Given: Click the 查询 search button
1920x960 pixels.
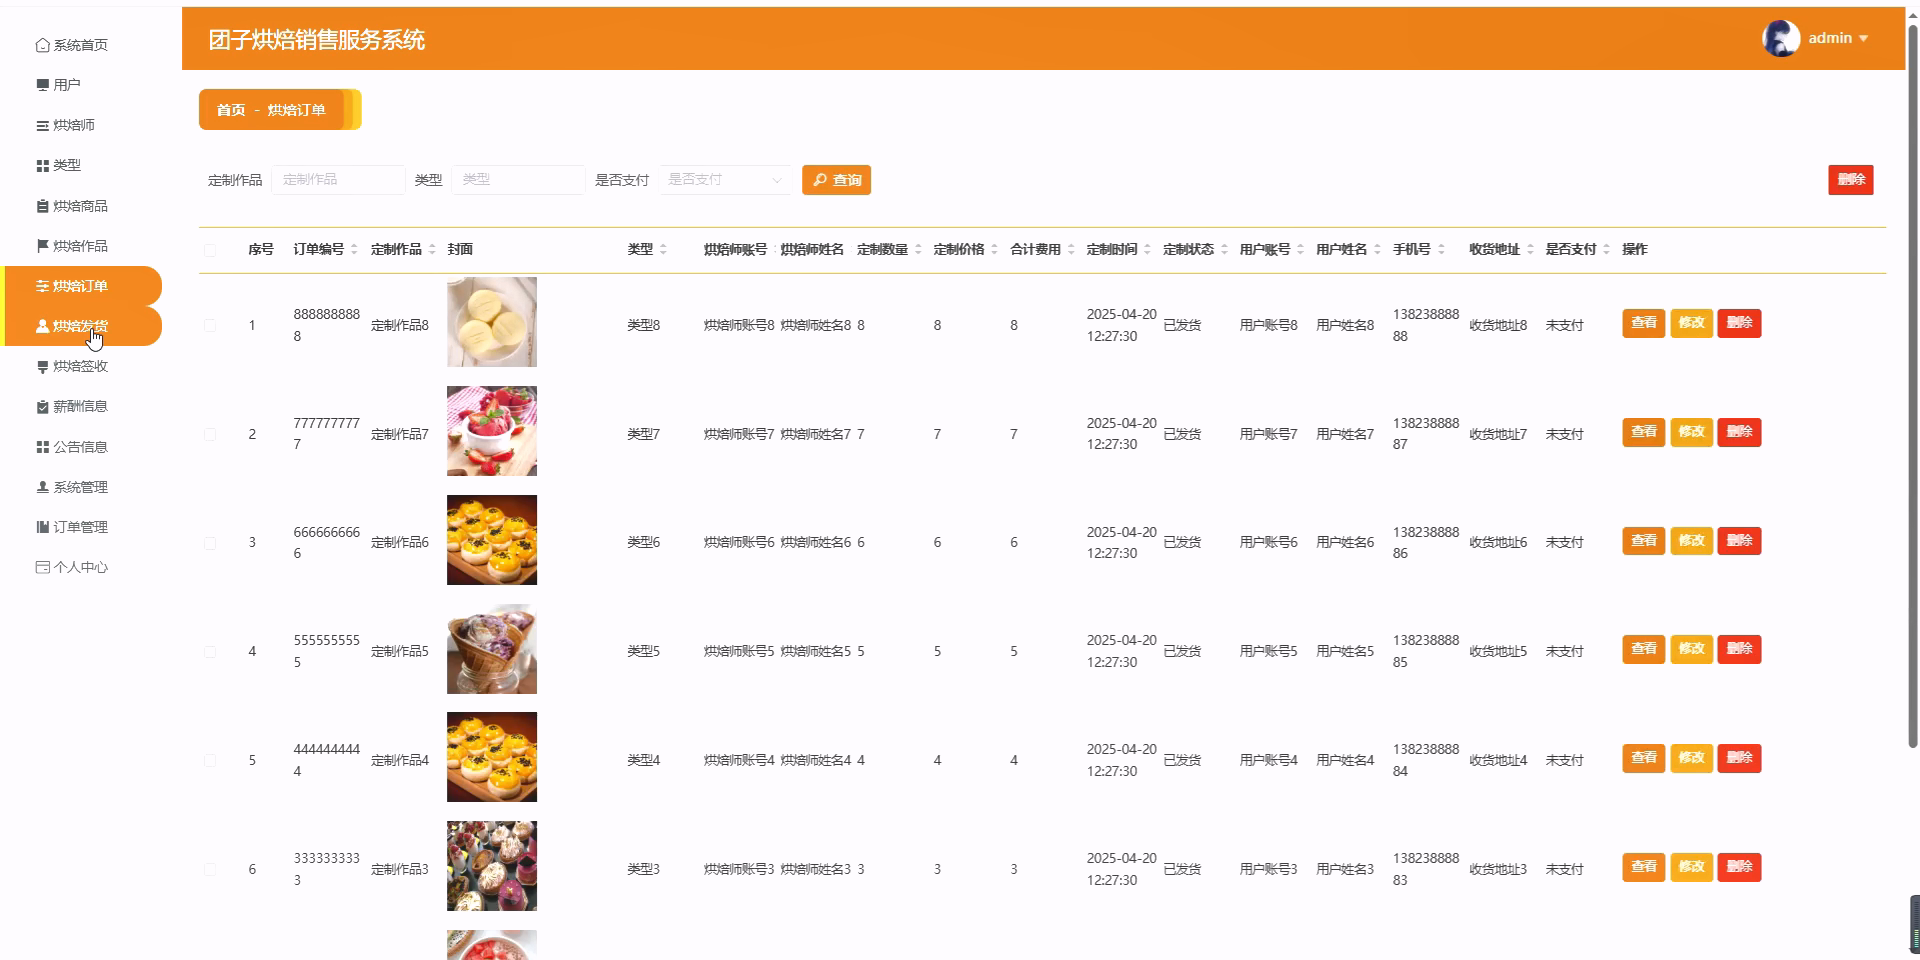Looking at the screenshot, I should 836,180.
